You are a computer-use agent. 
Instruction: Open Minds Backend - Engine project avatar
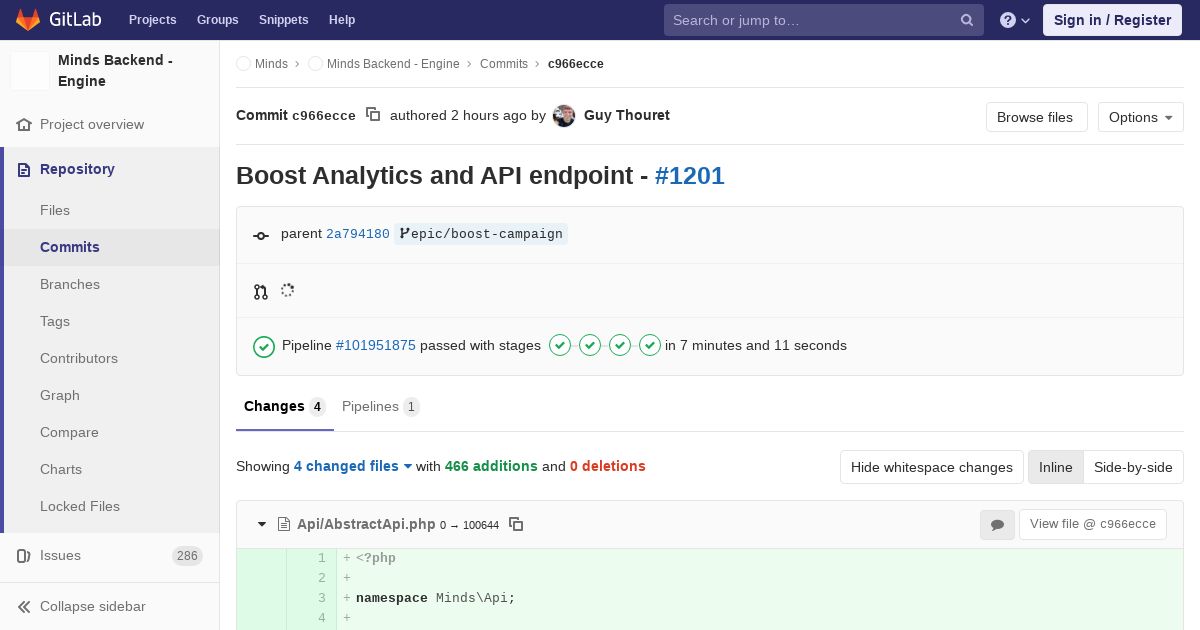click(x=30, y=71)
